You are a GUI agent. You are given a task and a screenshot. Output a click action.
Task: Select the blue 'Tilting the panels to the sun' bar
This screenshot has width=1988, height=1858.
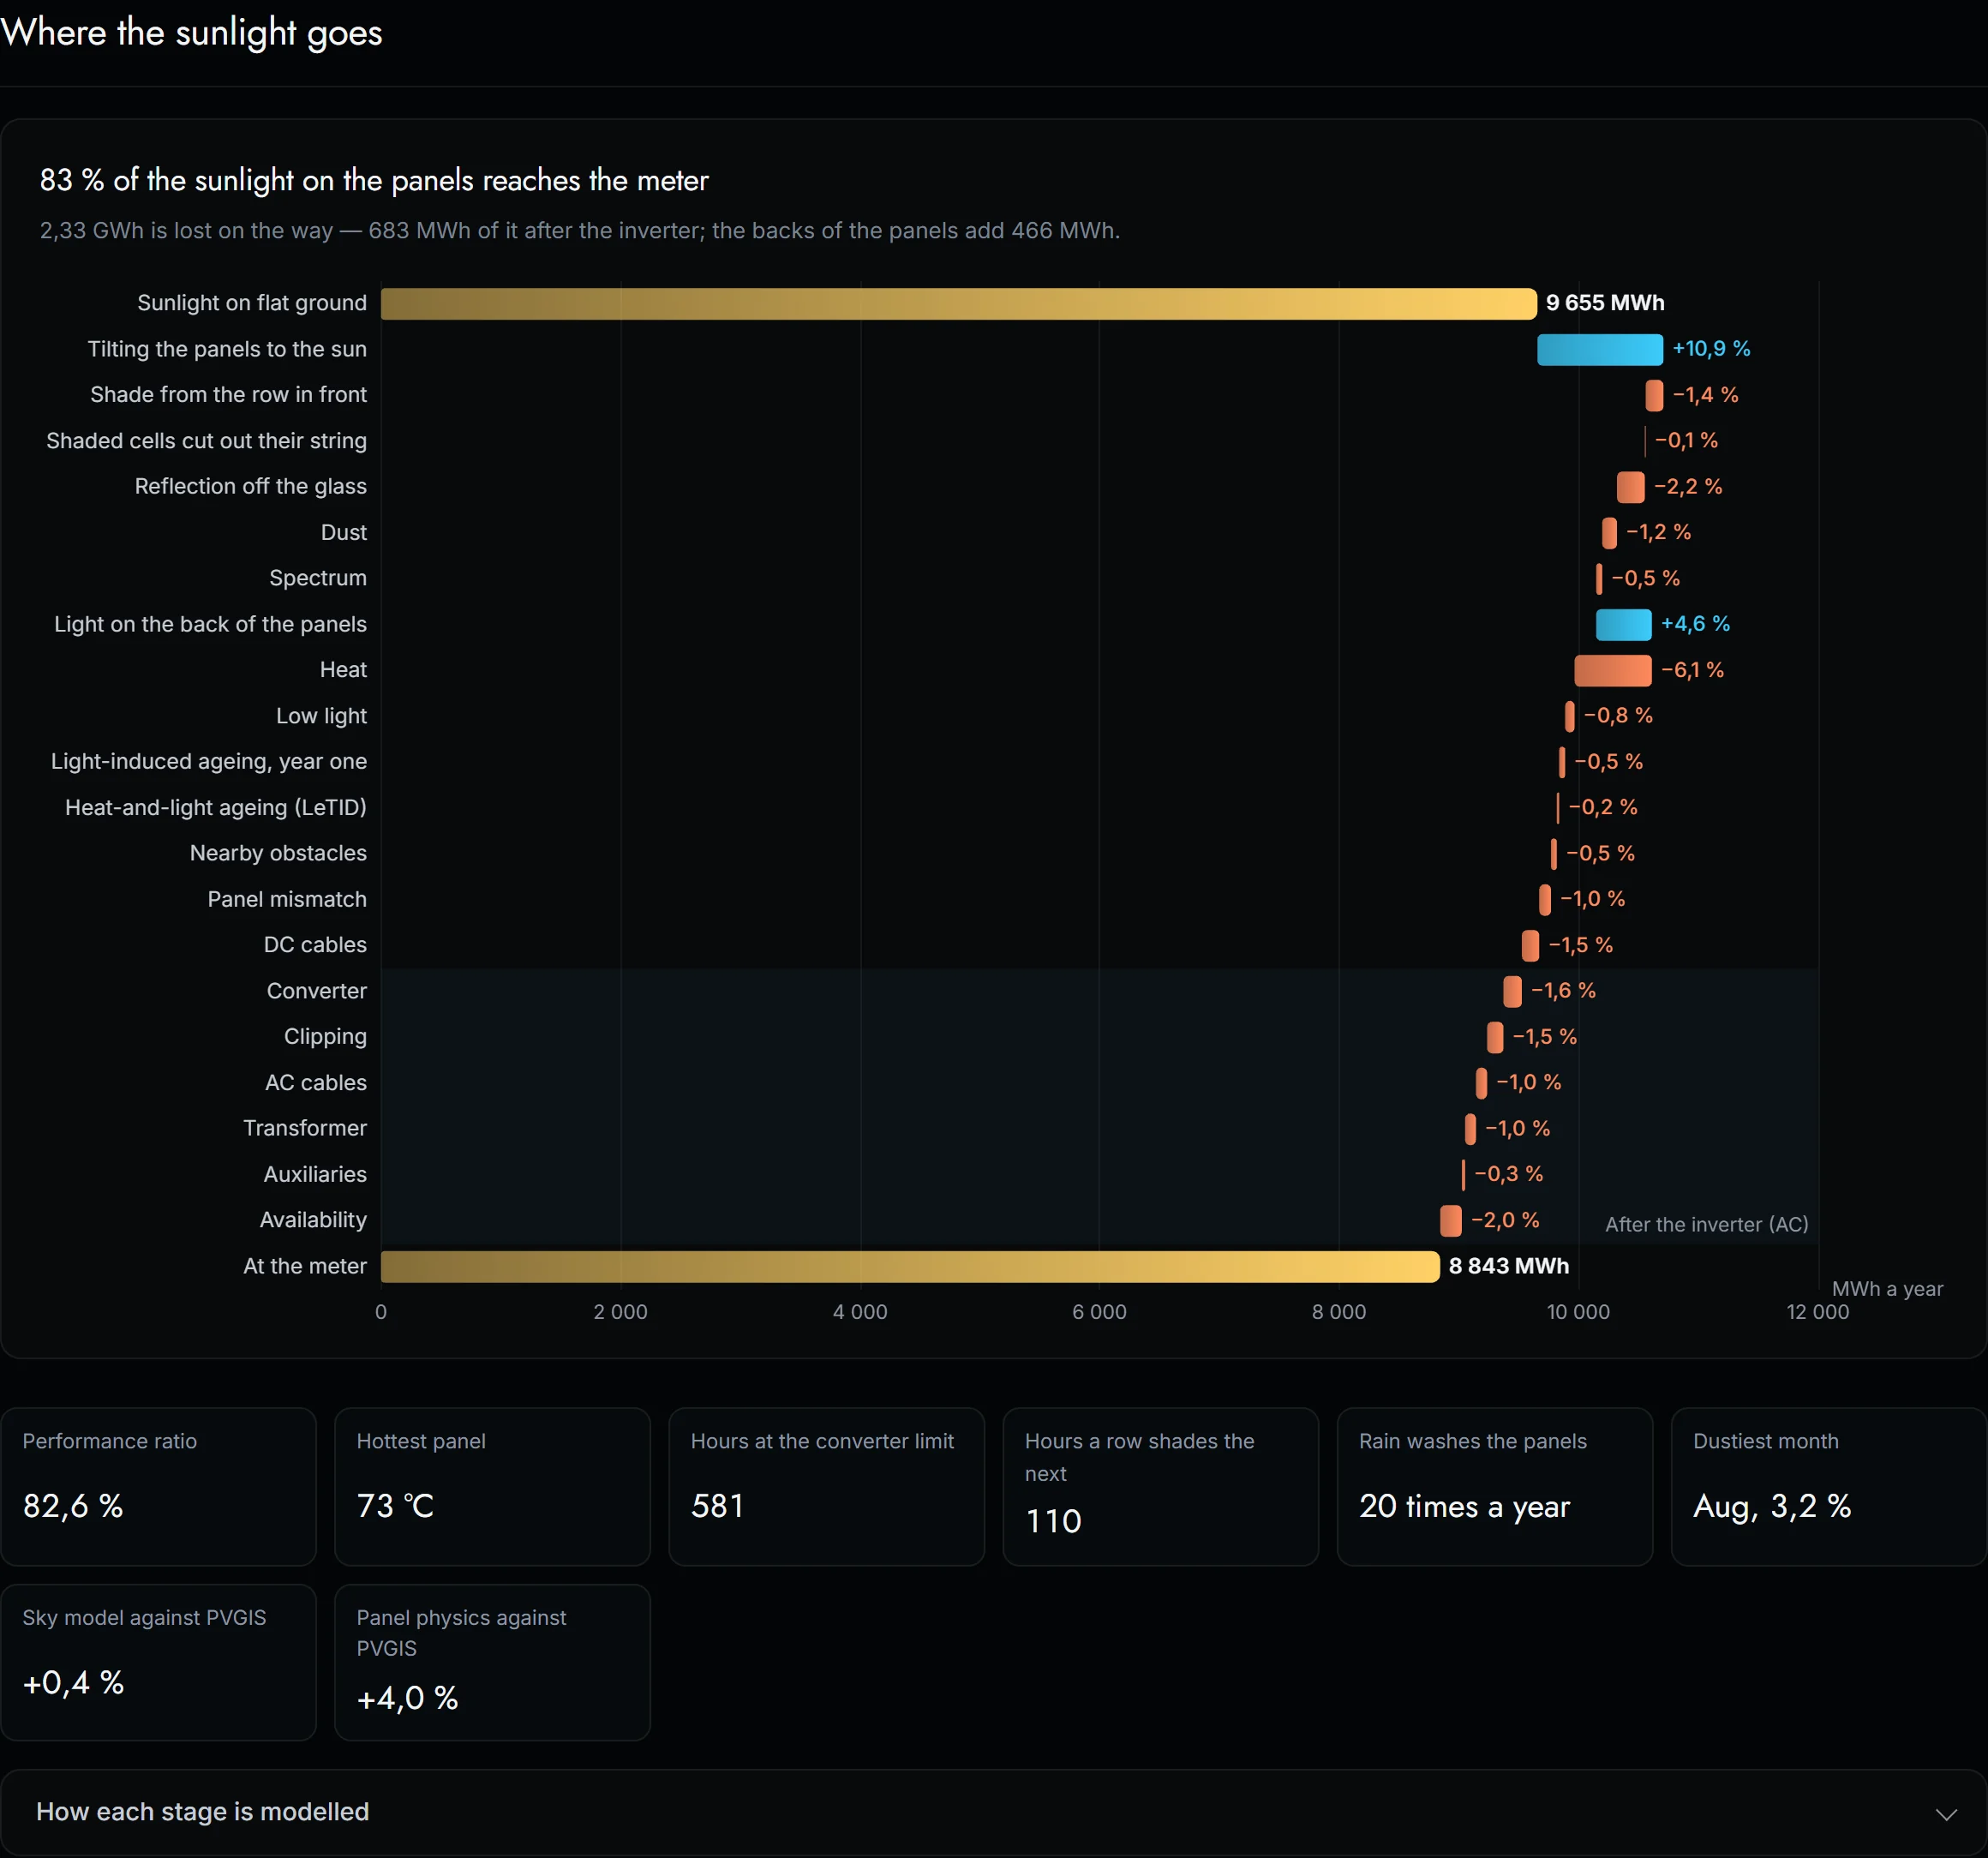(1599, 350)
